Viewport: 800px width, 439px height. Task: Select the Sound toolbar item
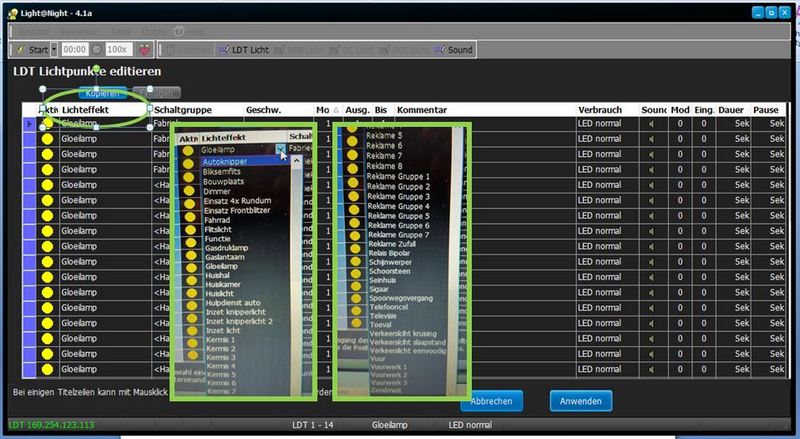454,50
